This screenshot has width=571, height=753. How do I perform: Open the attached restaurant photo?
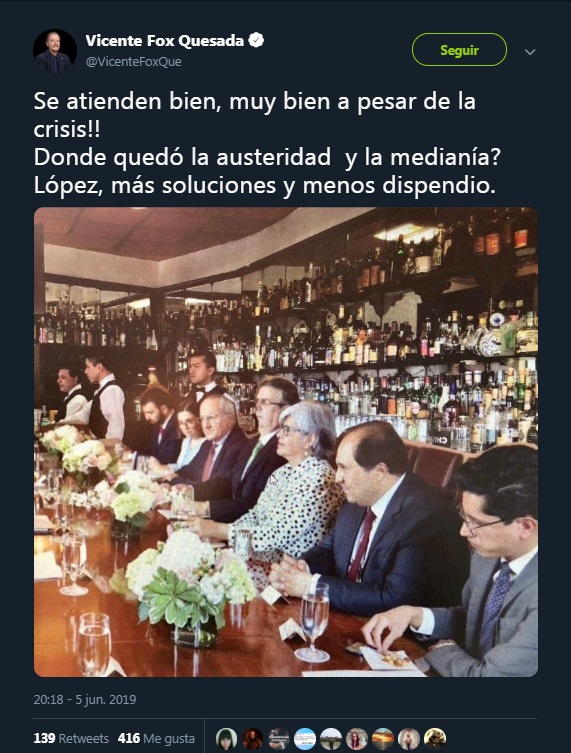coord(286,442)
